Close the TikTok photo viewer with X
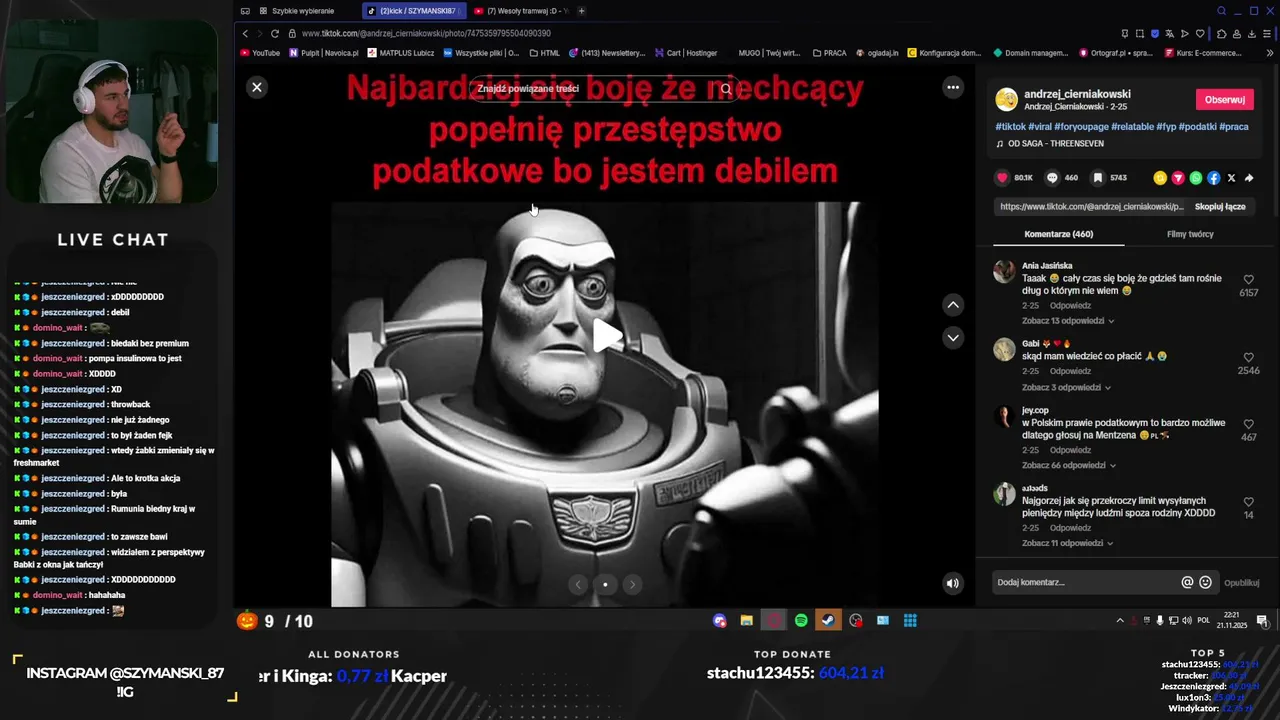This screenshot has height=720, width=1280. [257, 87]
